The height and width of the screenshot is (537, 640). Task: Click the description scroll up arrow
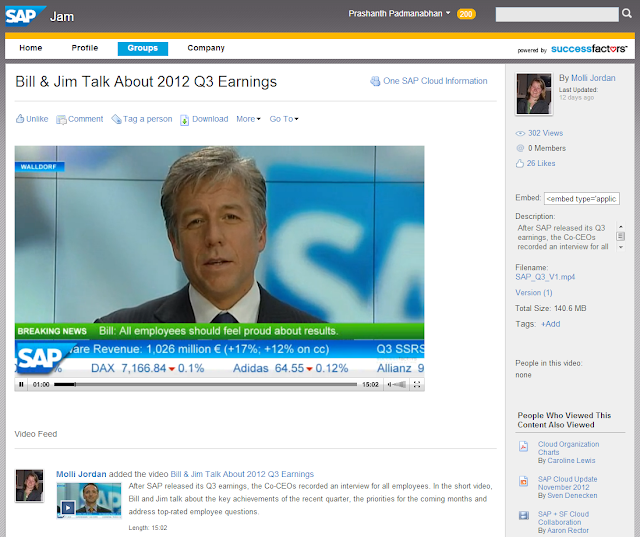[x=621, y=226]
